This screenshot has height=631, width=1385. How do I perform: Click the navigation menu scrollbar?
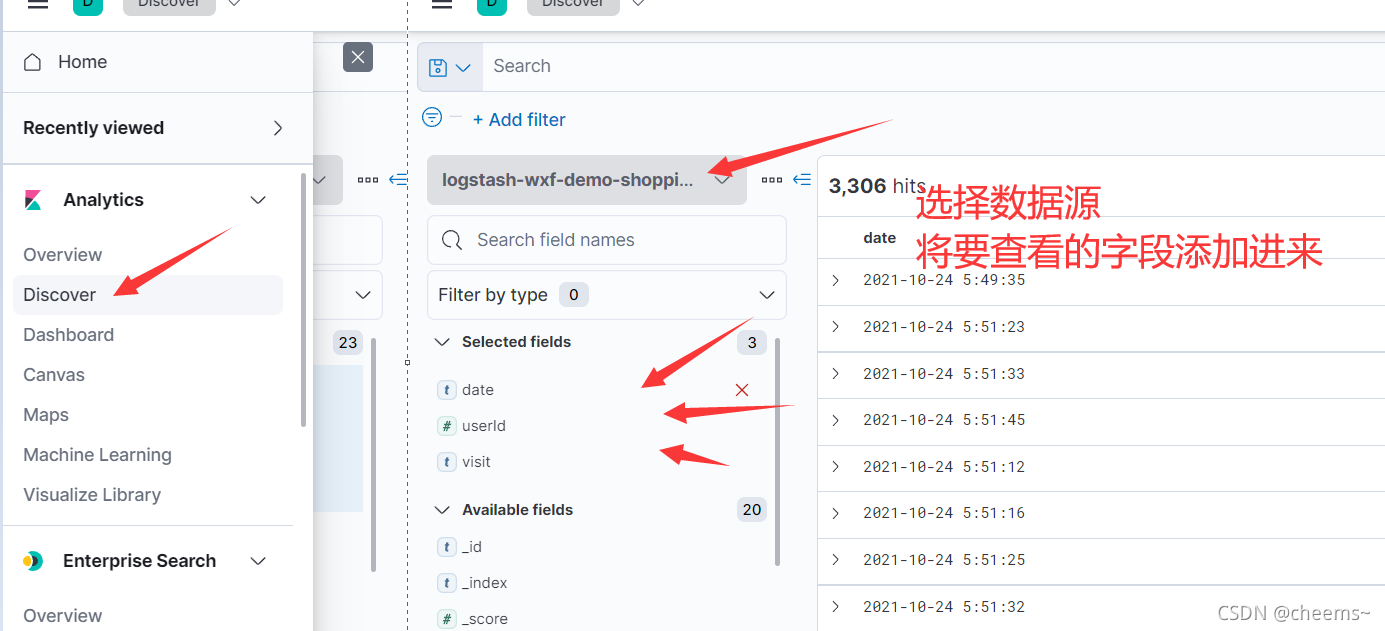[x=303, y=300]
